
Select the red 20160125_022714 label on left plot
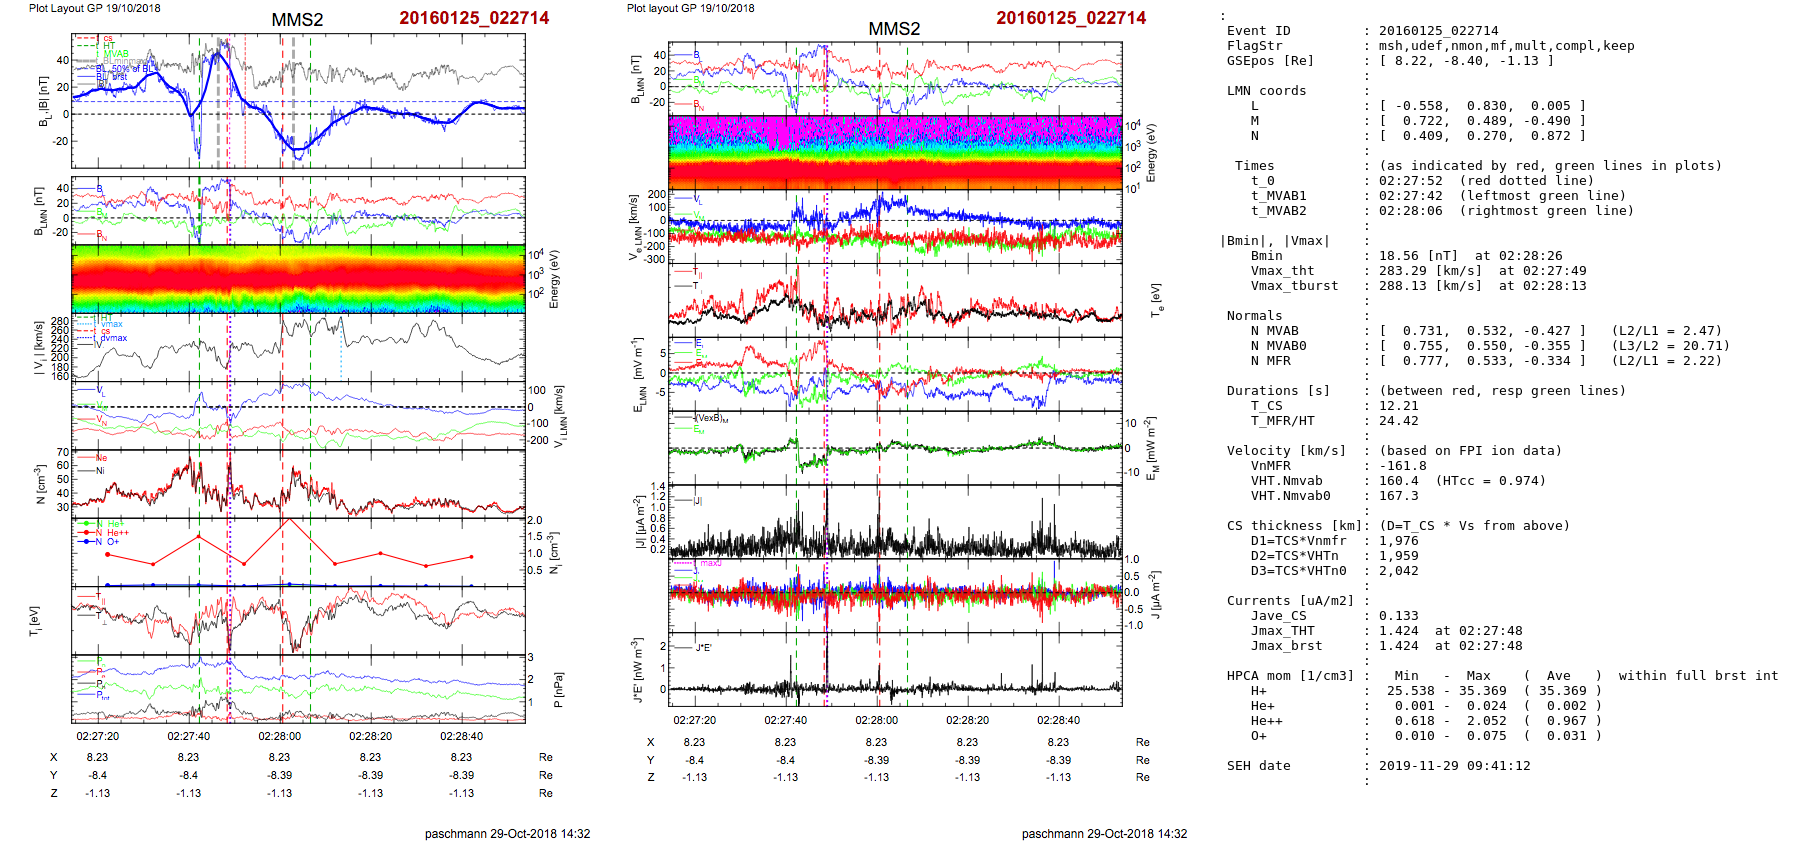474,18
